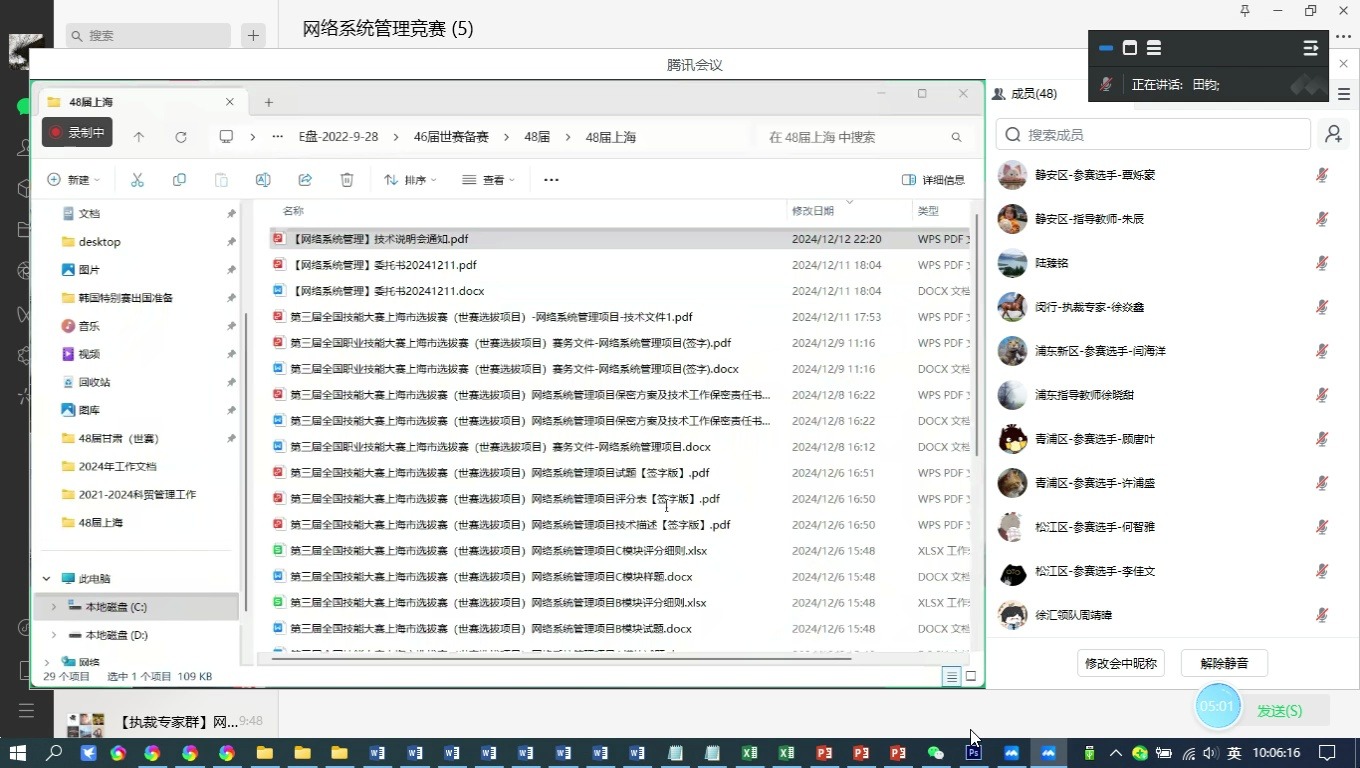This screenshot has width=1360, height=768.
Task: Click a muted microphone icon beside 陆臻铭
Action: (1322, 262)
